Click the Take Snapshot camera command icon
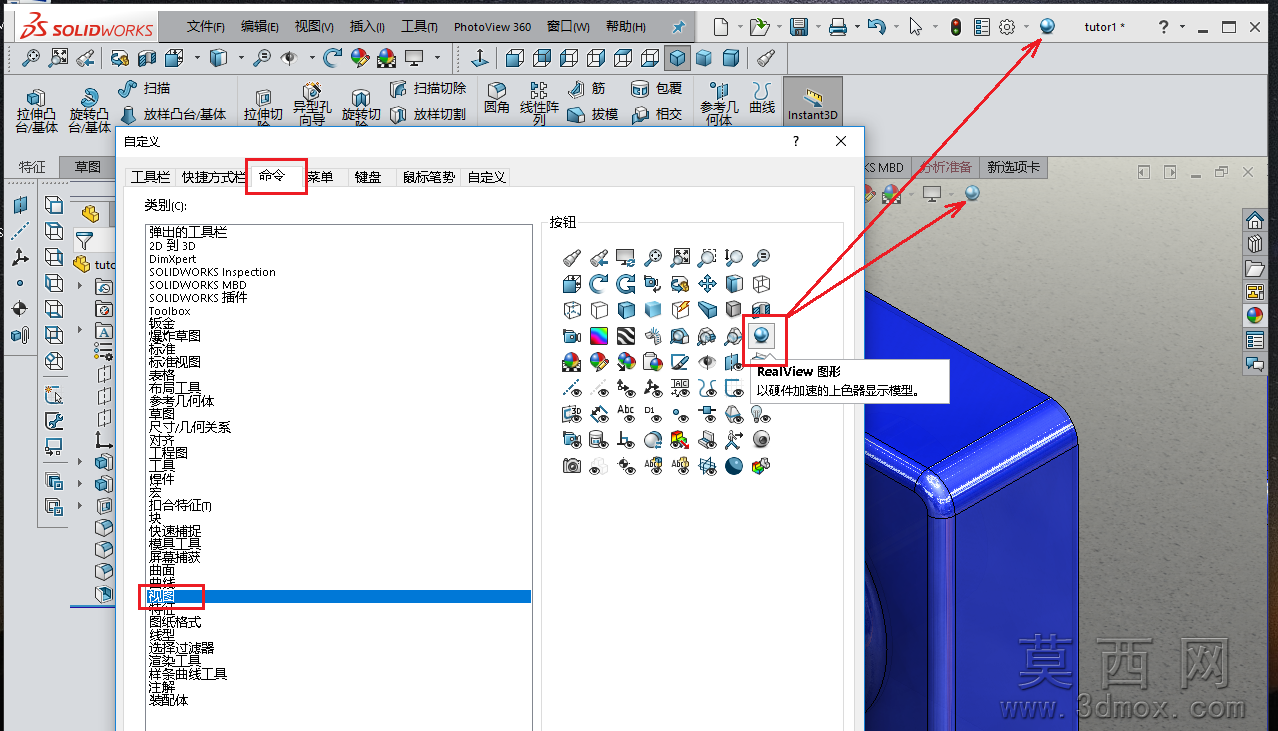 pos(572,466)
